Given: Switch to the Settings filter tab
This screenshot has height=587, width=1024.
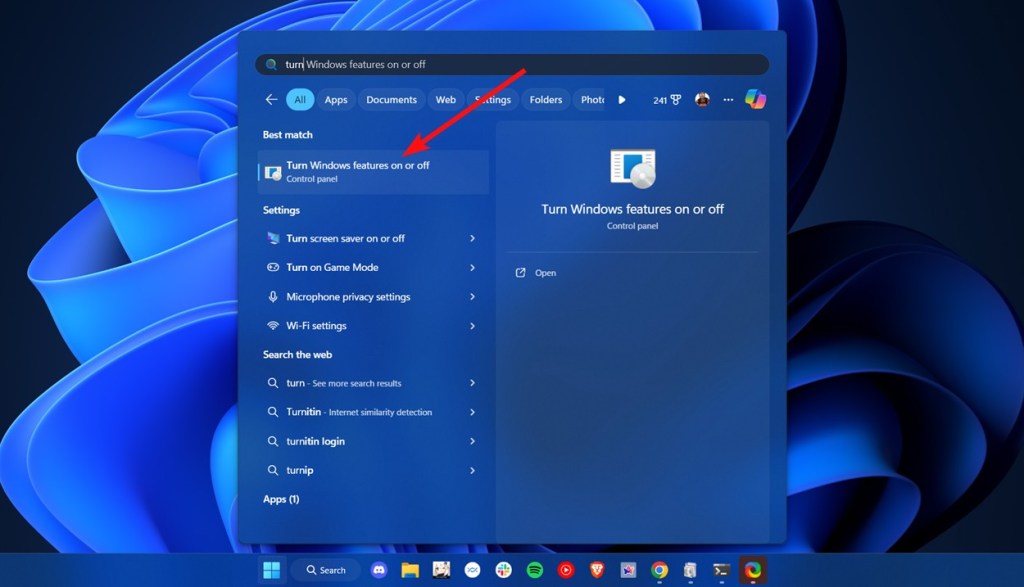Looking at the screenshot, I should click(x=493, y=99).
